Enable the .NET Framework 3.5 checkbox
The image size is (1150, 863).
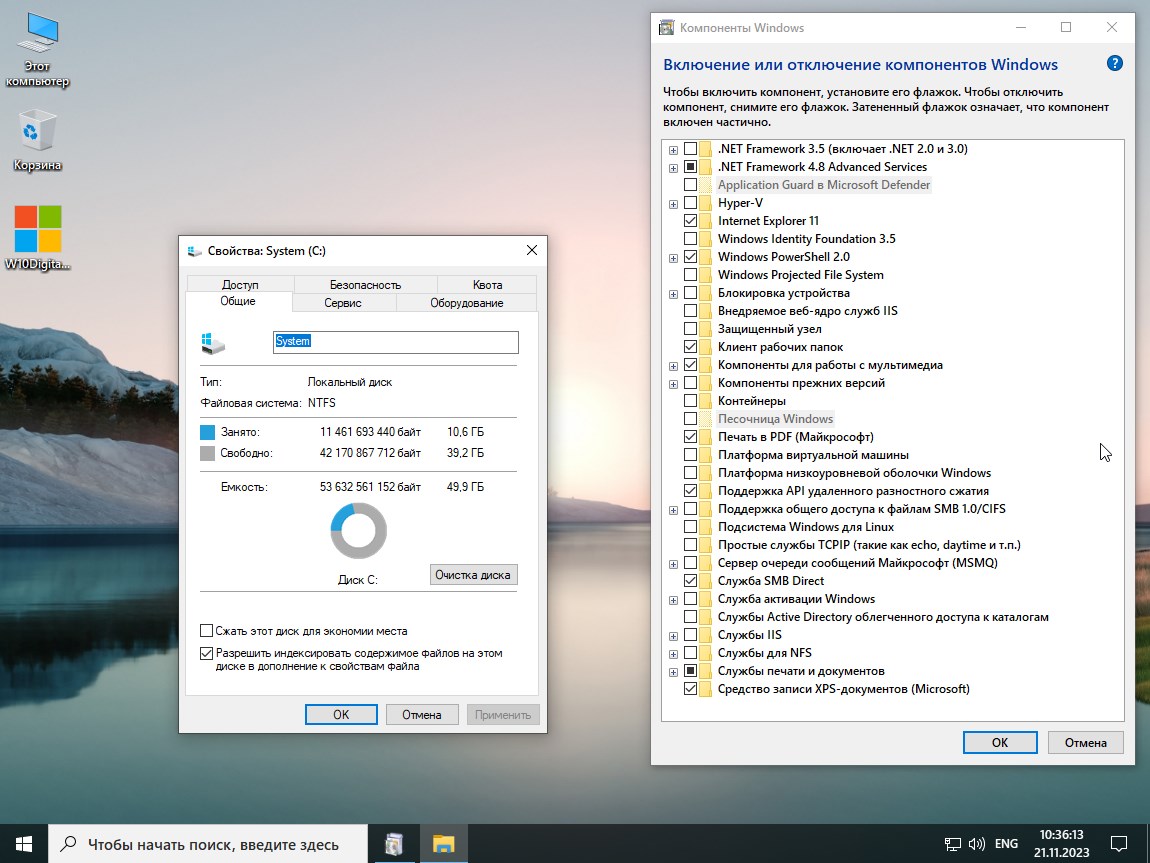pos(690,149)
